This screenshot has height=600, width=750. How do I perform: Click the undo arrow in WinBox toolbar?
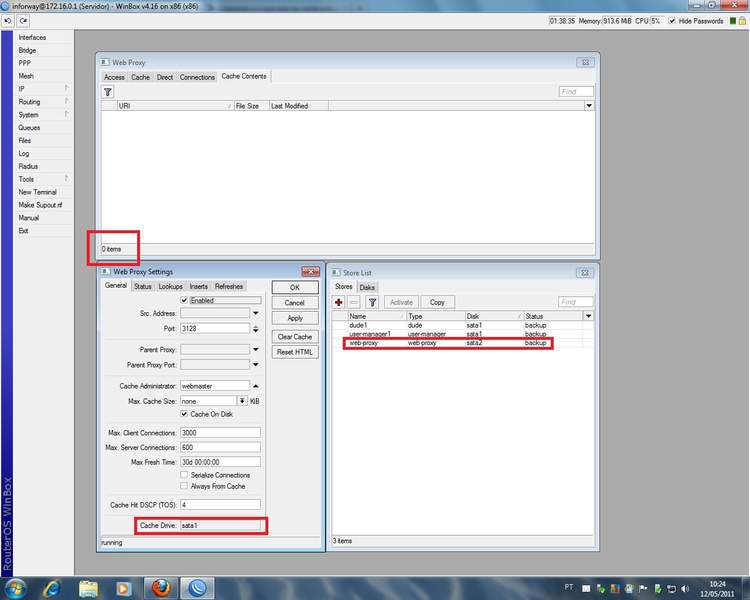click(8, 21)
